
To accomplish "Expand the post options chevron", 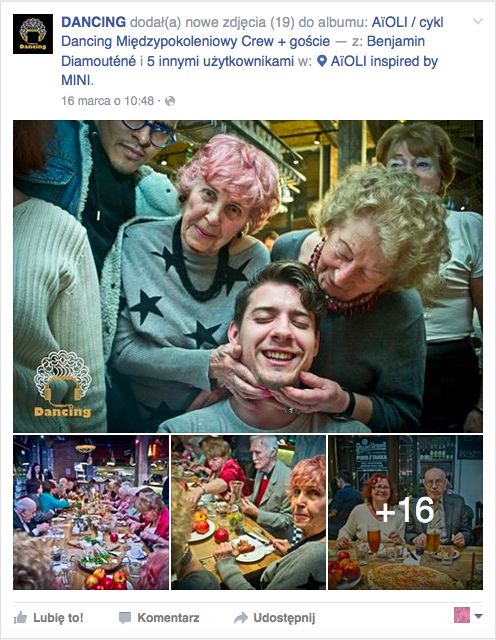I will pos(478,22).
